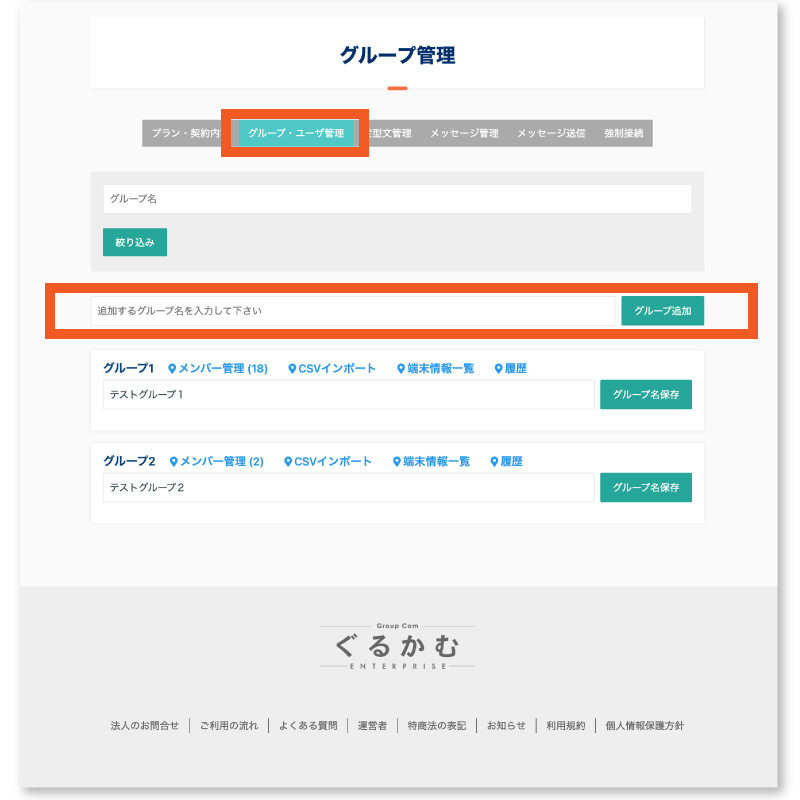Click the pin icon beside CSVインポート for グループ2
The width and height of the screenshot is (800, 800).
click(x=287, y=461)
